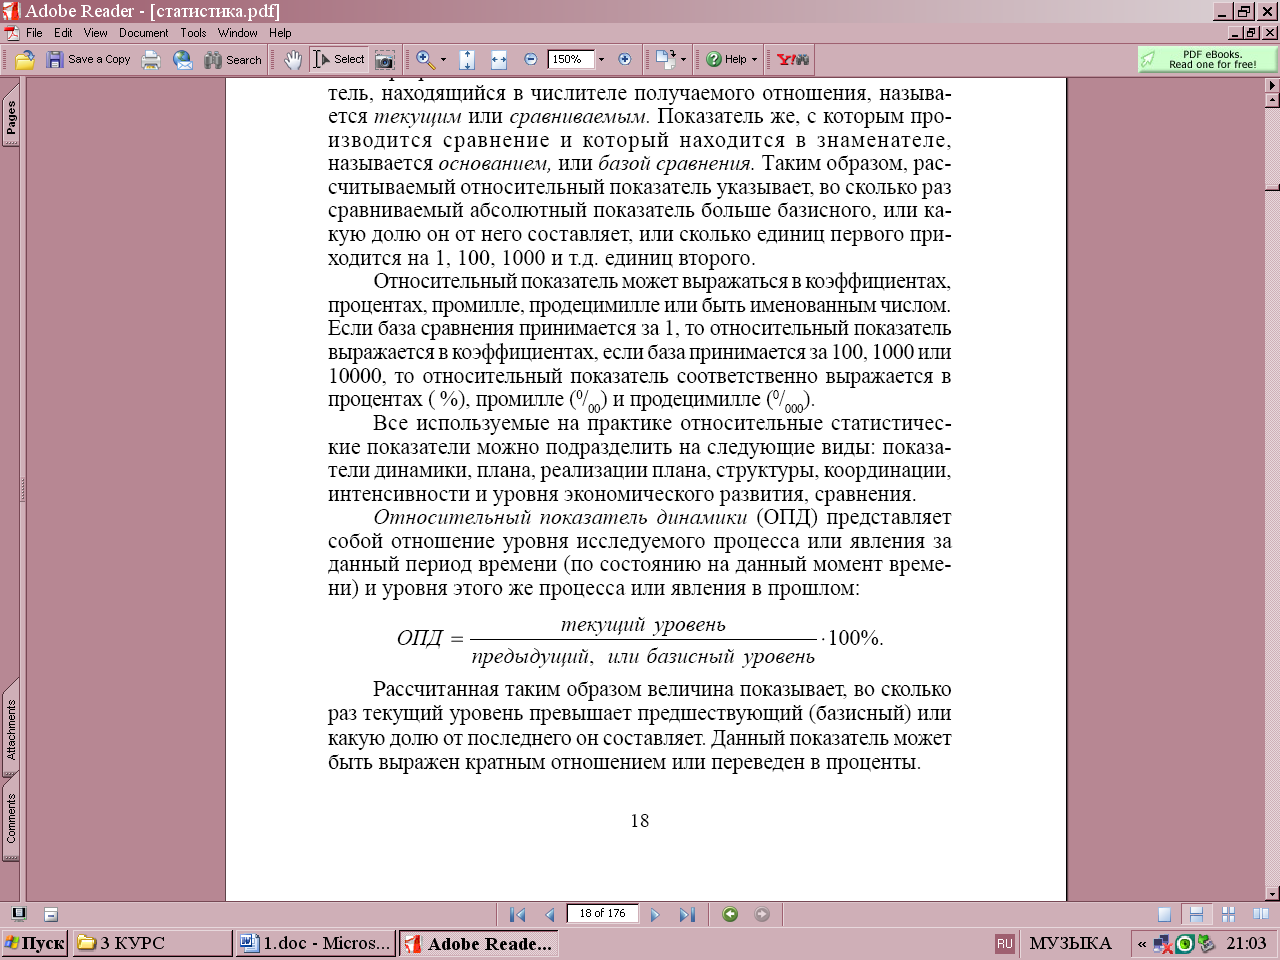The width and height of the screenshot is (1280, 960).
Task: Click the Пуск Start button
Action: click(x=35, y=943)
